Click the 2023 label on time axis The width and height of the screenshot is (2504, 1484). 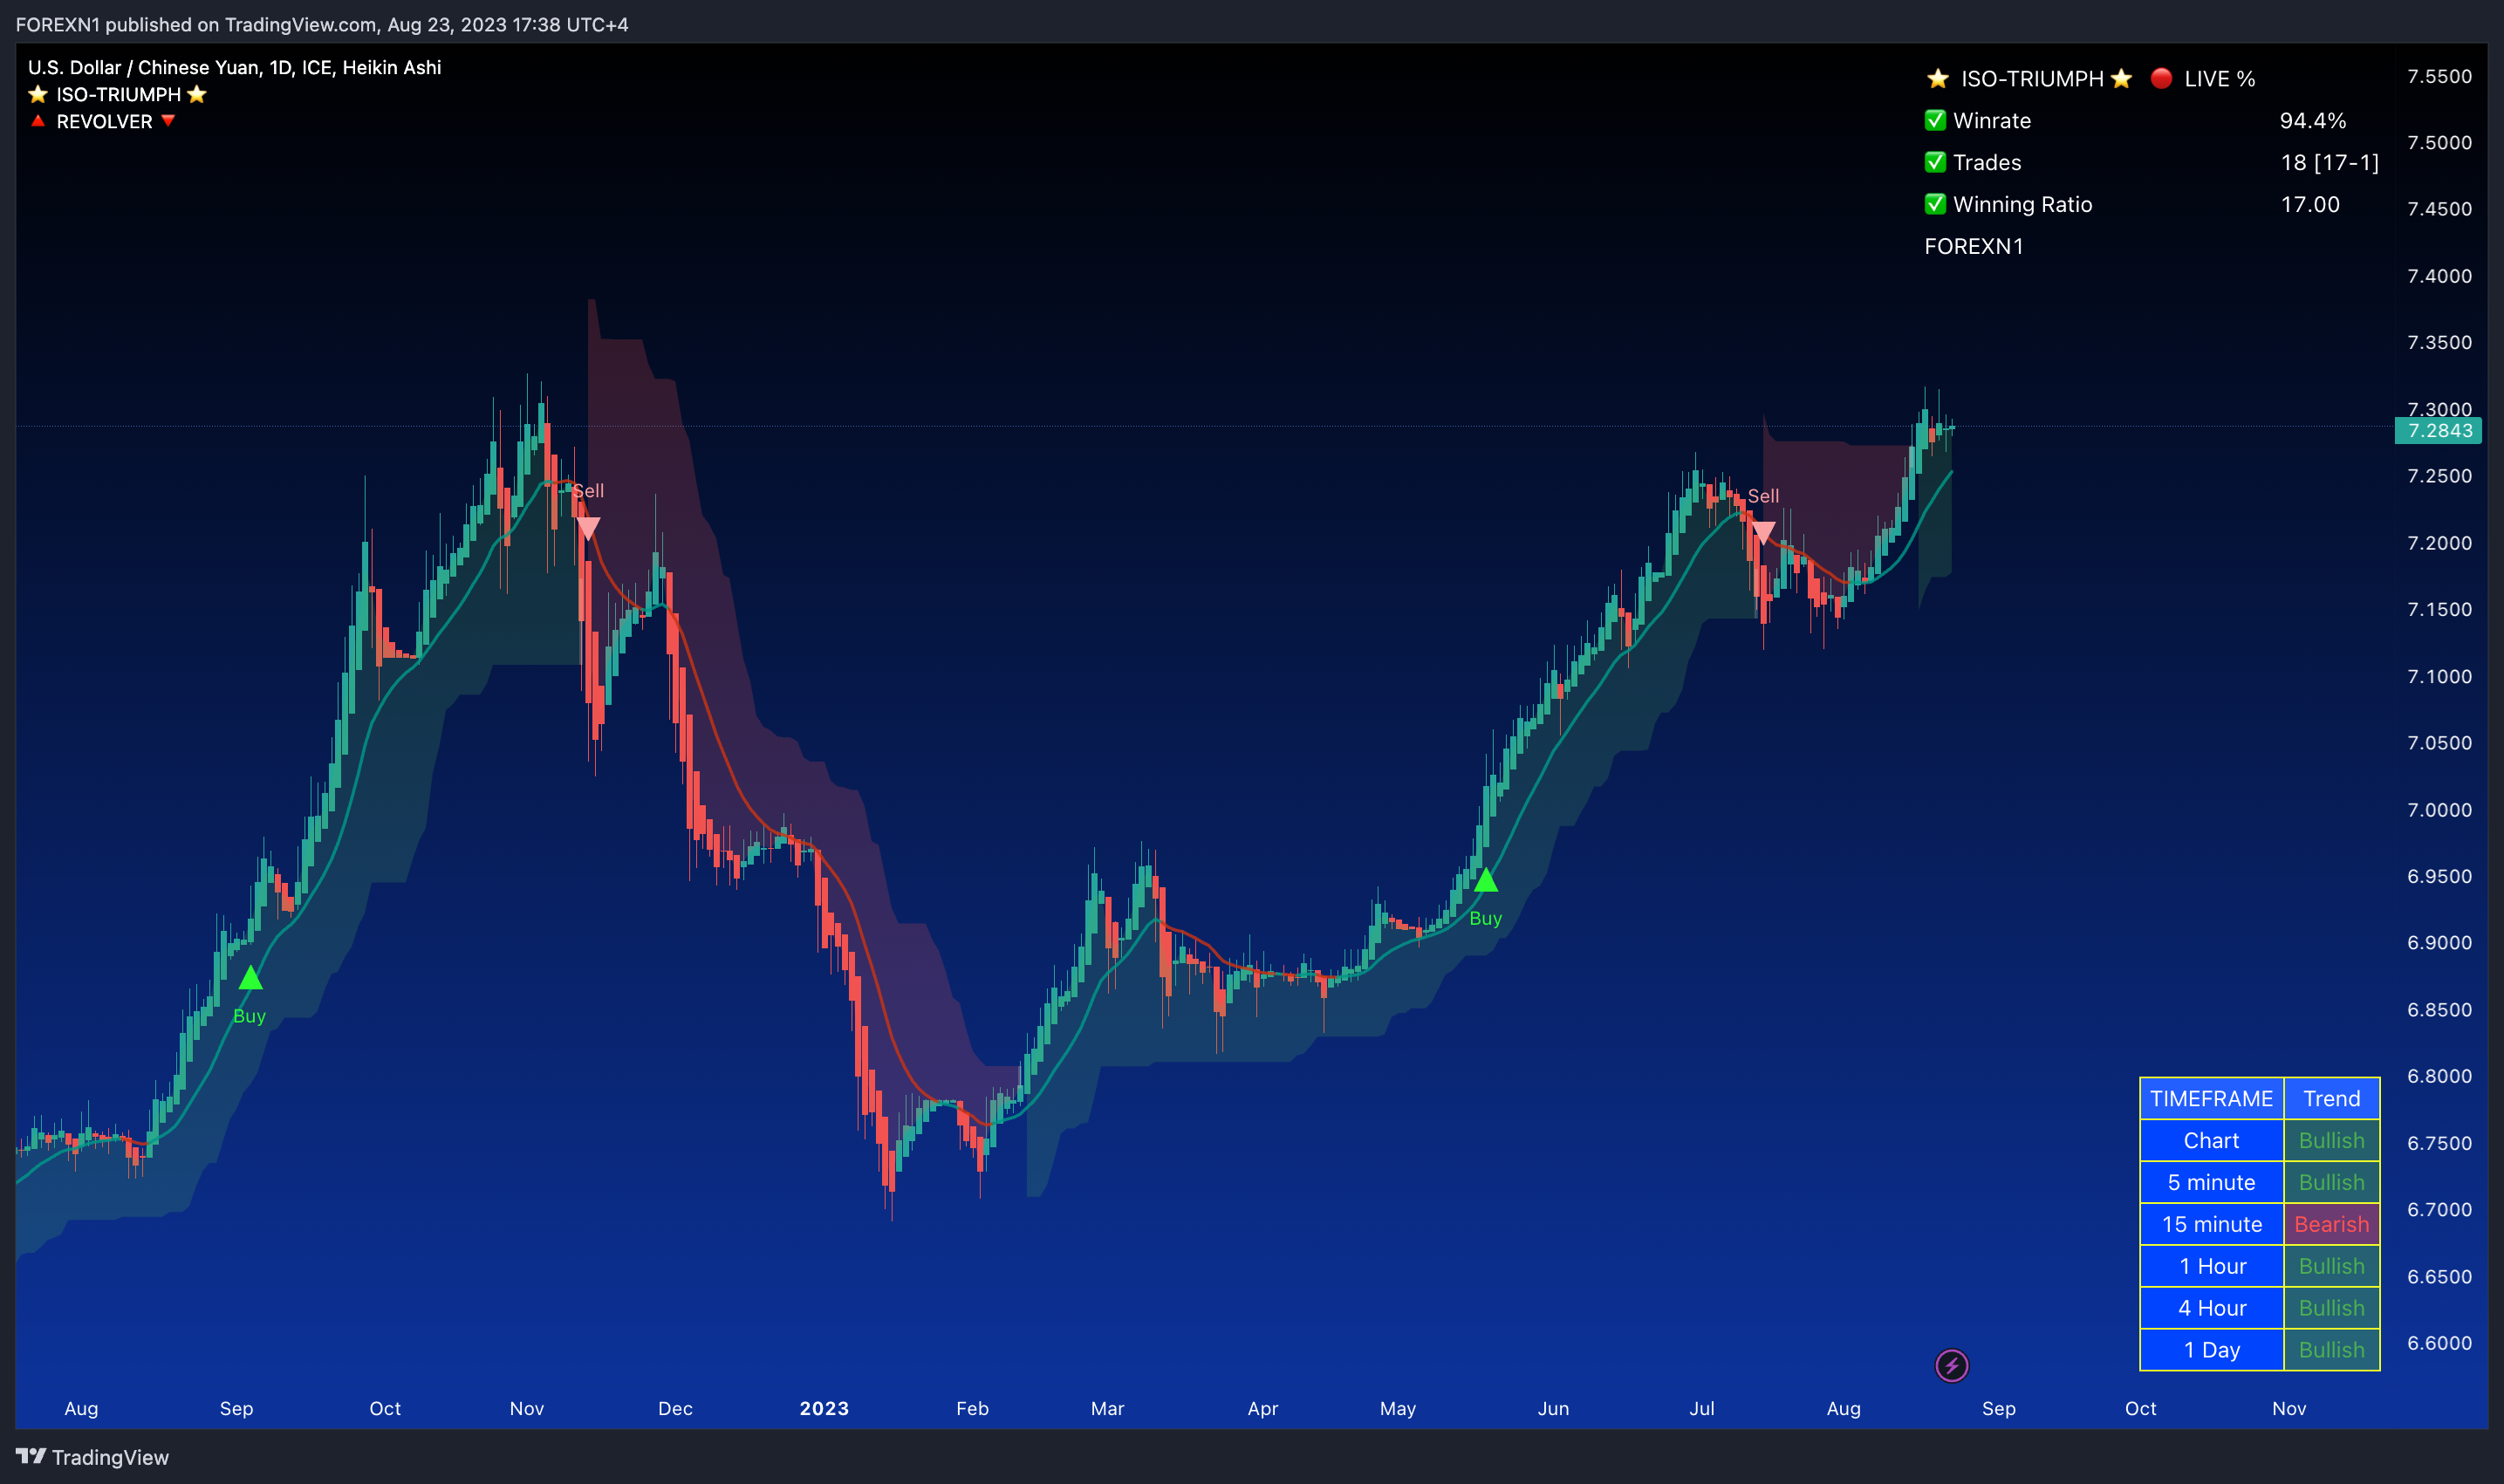[x=824, y=1408]
